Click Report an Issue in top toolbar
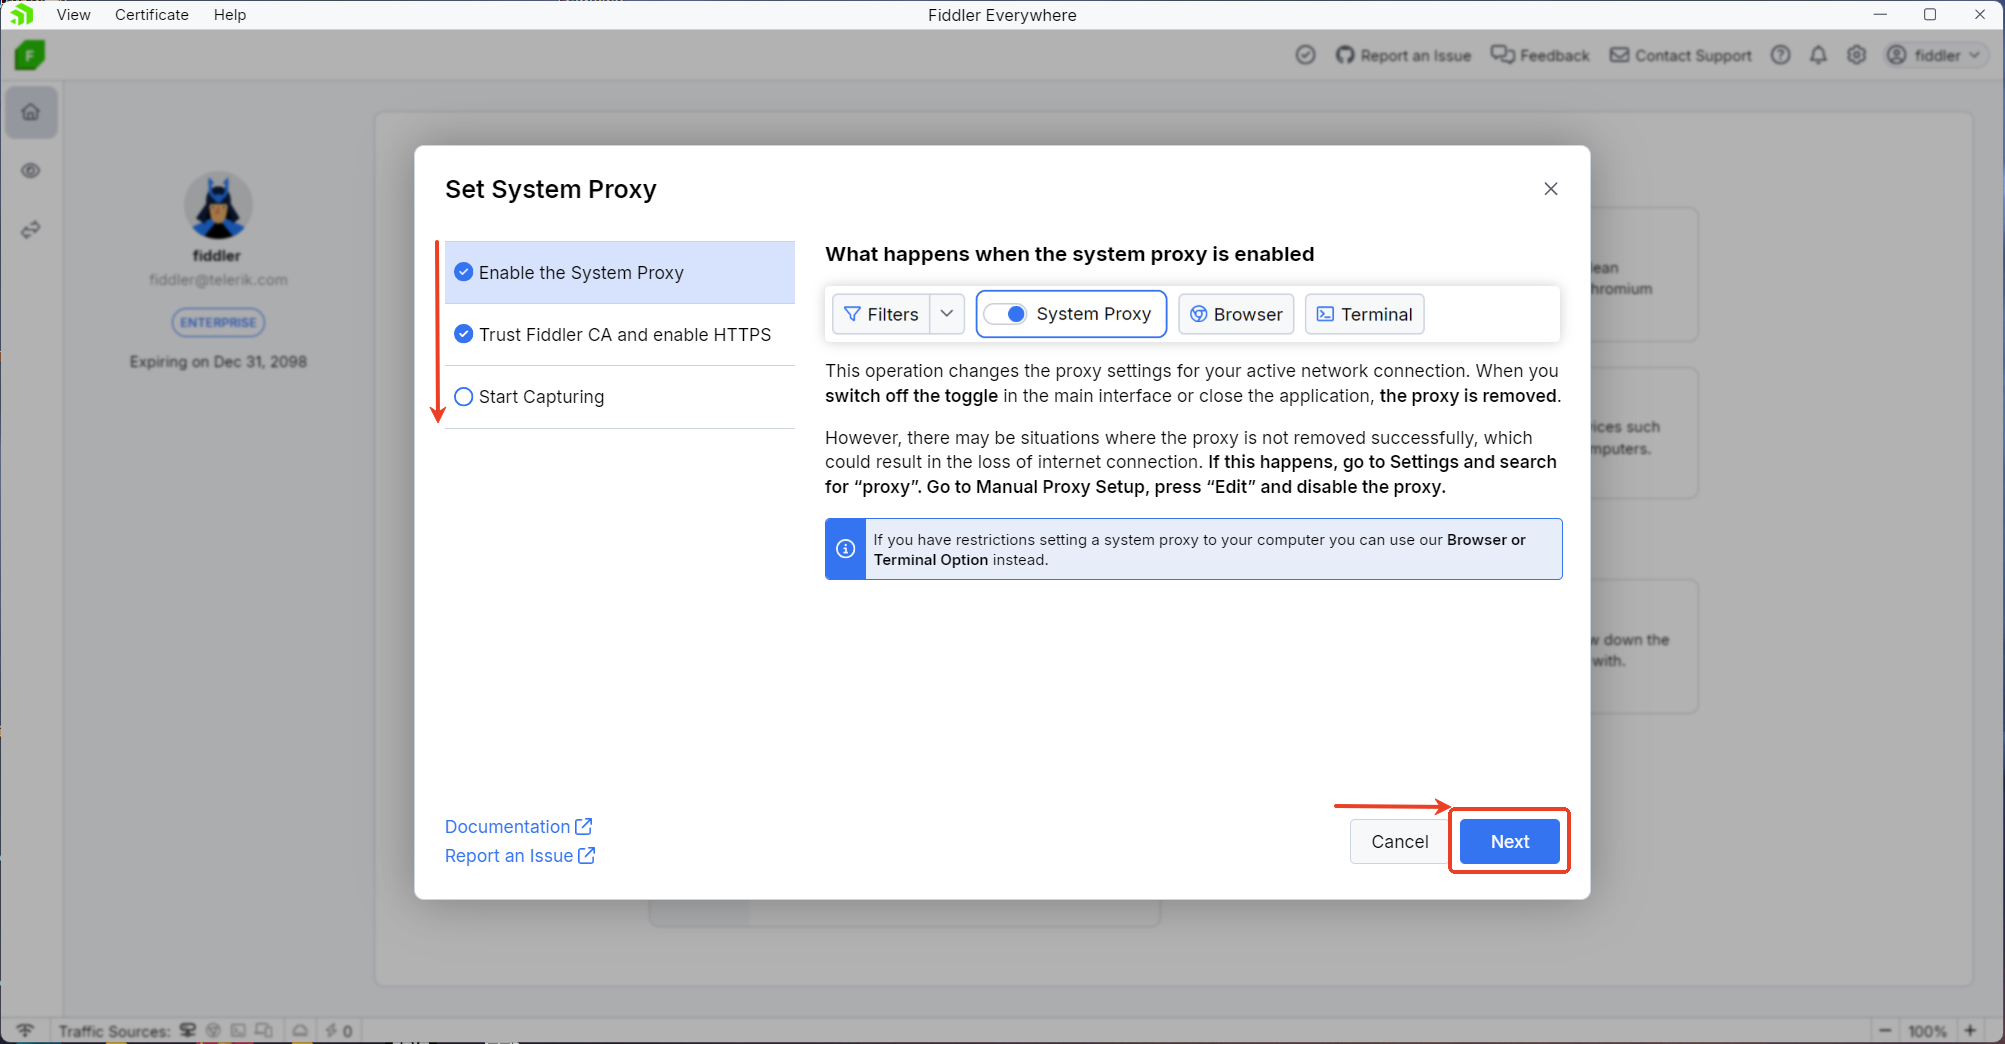This screenshot has height=1044, width=2005. click(x=1403, y=55)
